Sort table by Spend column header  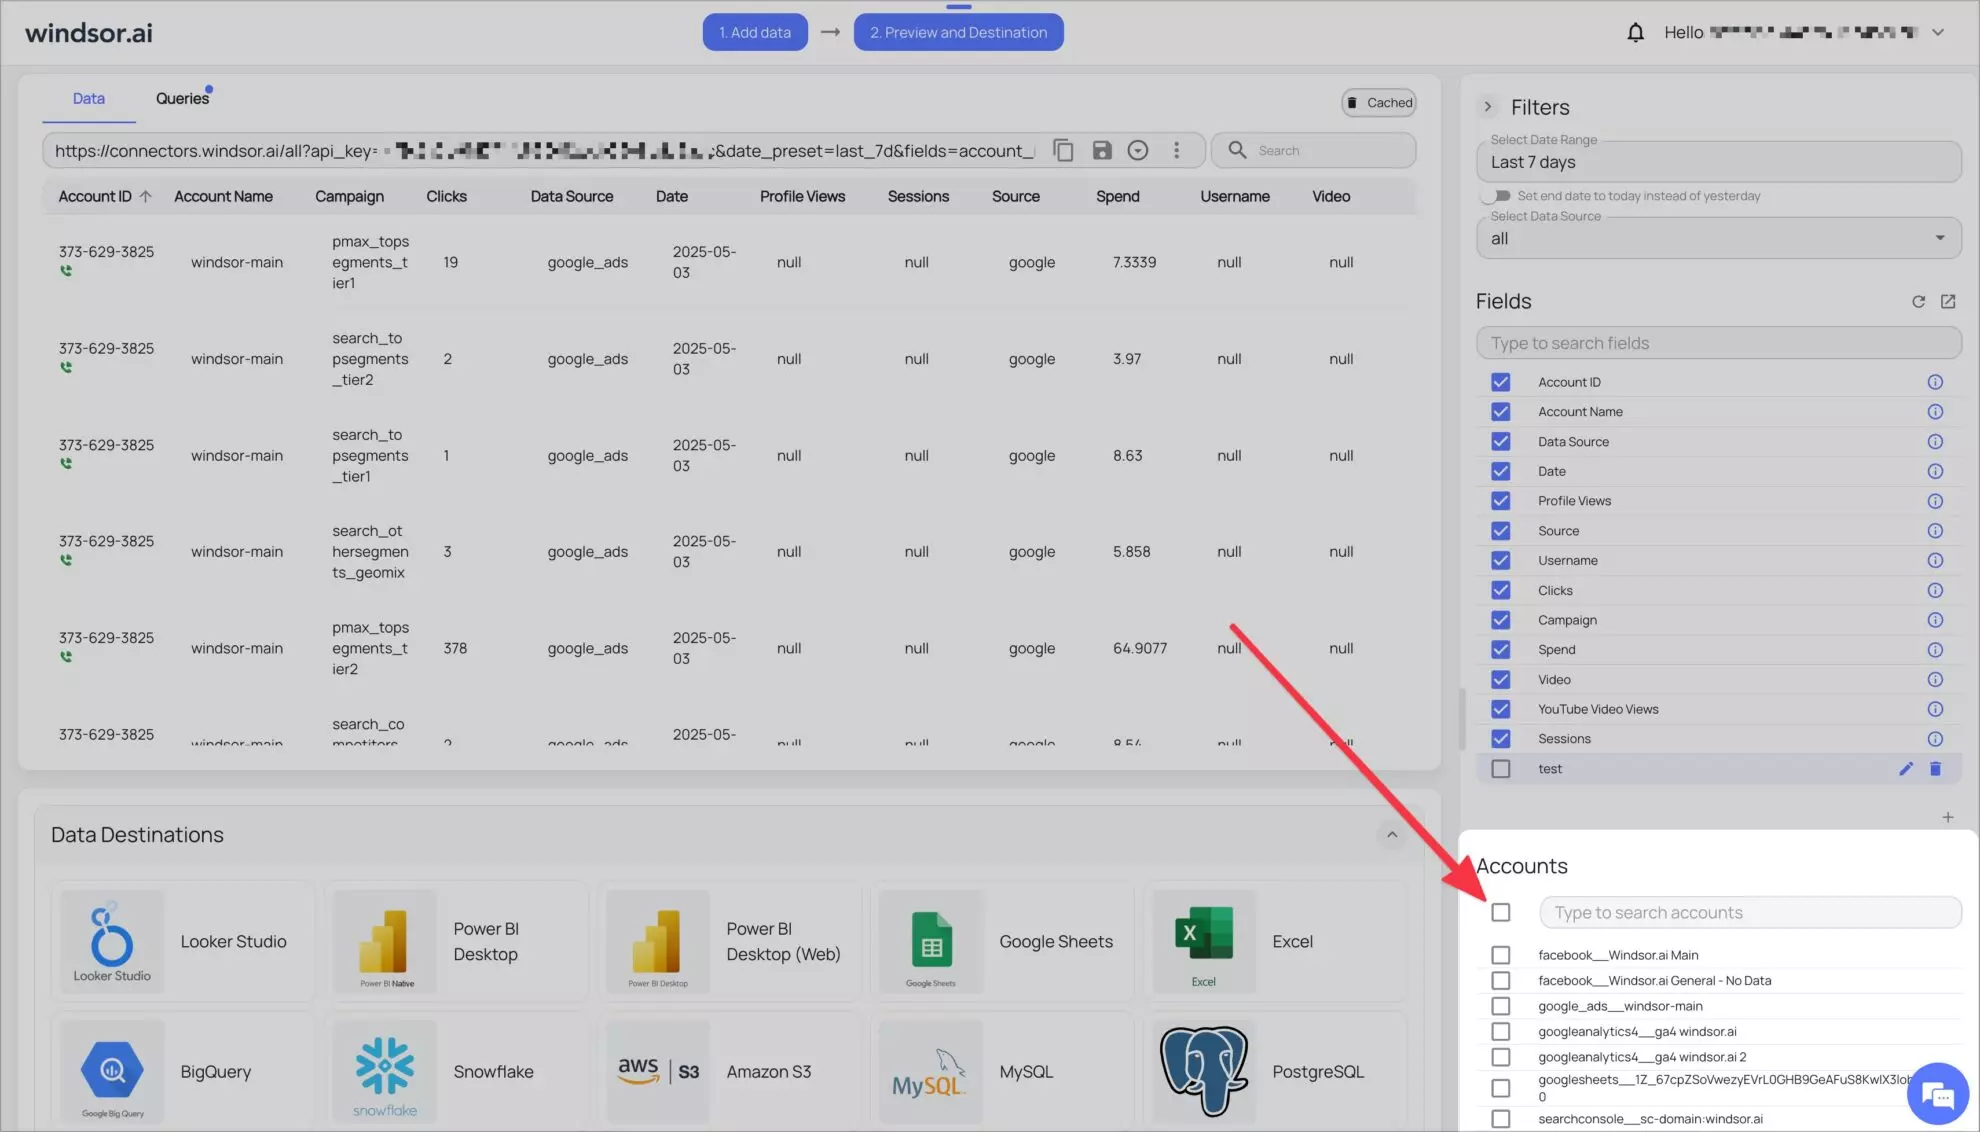[x=1117, y=196]
